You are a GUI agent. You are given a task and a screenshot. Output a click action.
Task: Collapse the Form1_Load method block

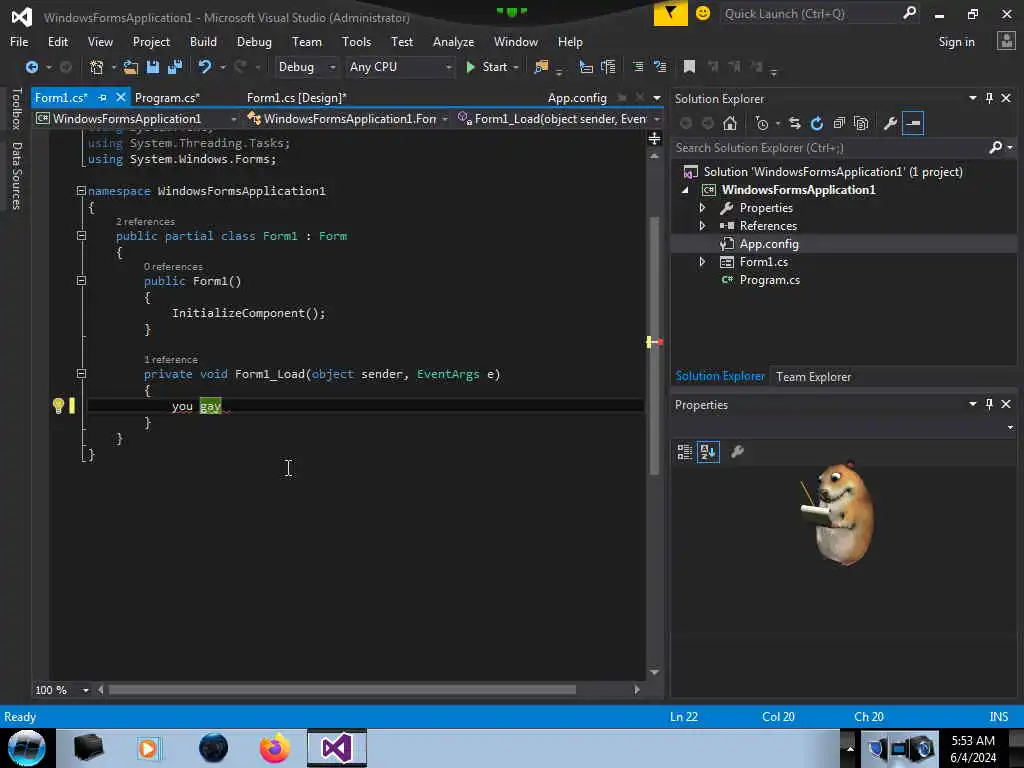81,374
